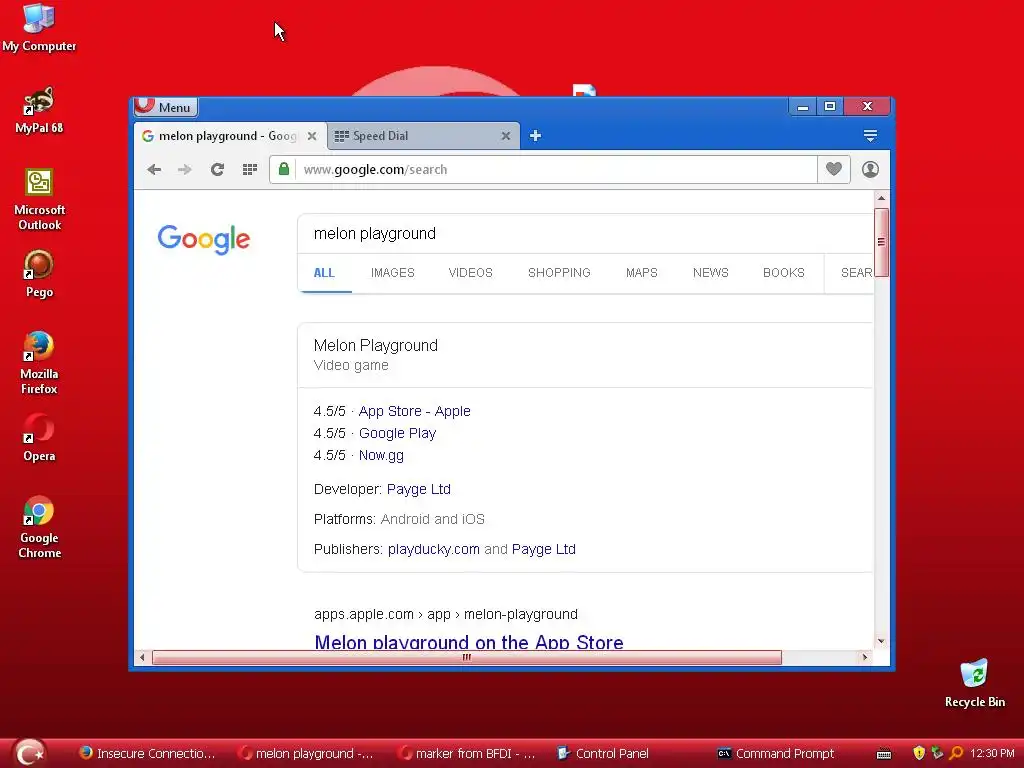Select My Computer desktop icon
The height and width of the screenshot is (768, 1024).
(x=39, y=28)
